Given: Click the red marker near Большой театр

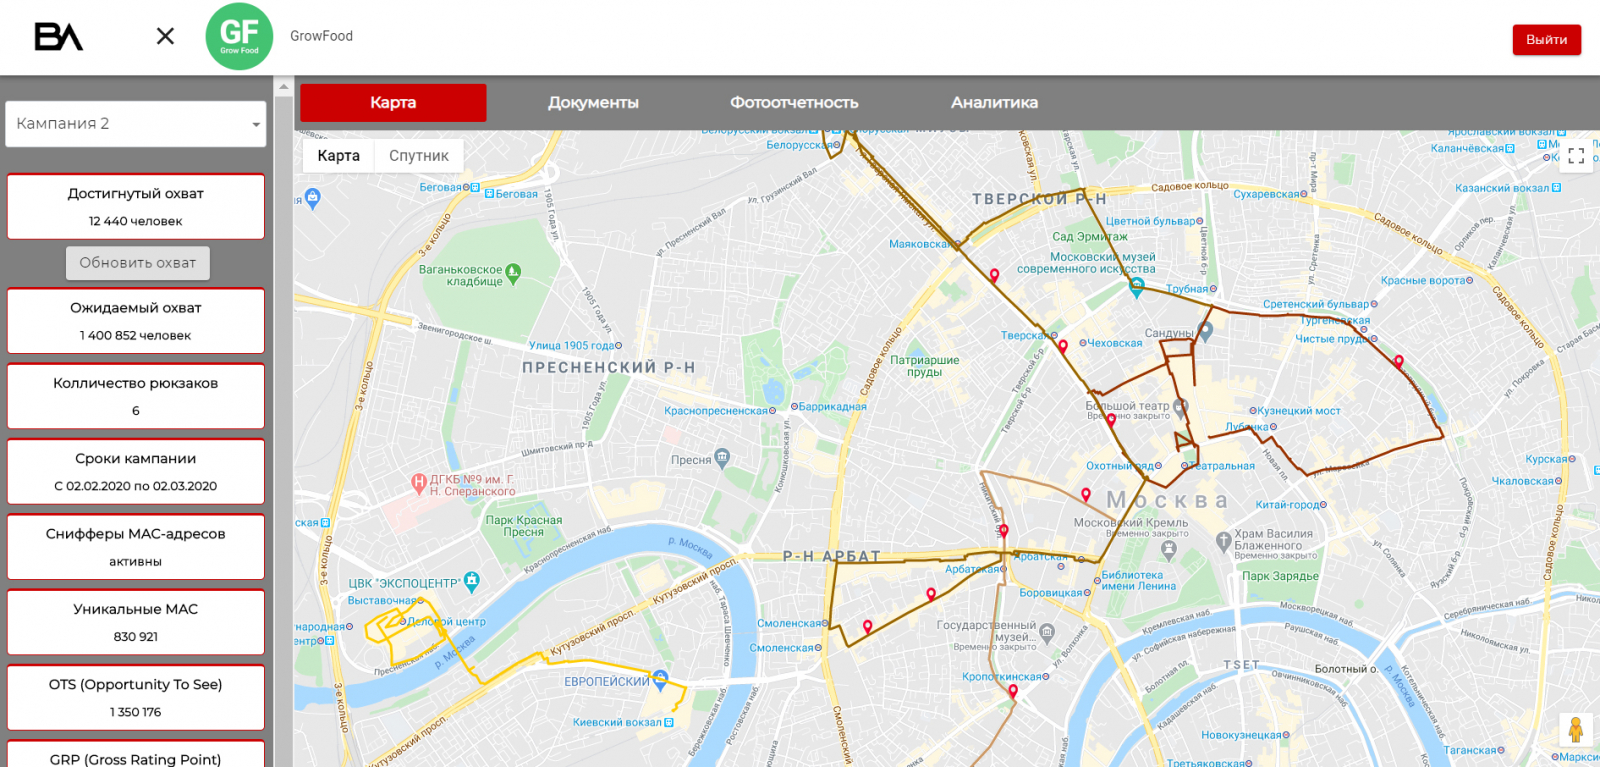Looking at the screenshot, I should click(x=1111, y=420).
